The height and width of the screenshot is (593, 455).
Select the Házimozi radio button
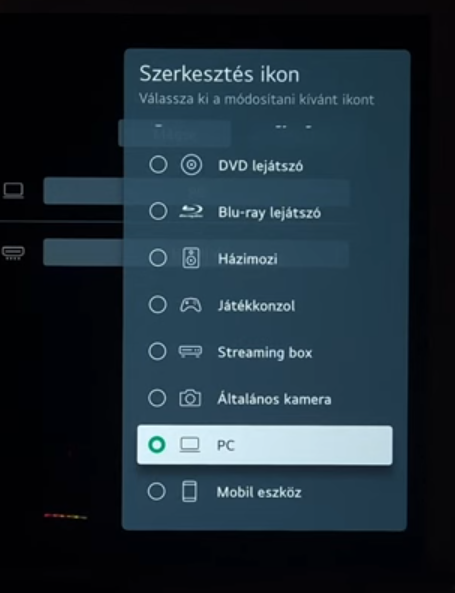(158, 258)
